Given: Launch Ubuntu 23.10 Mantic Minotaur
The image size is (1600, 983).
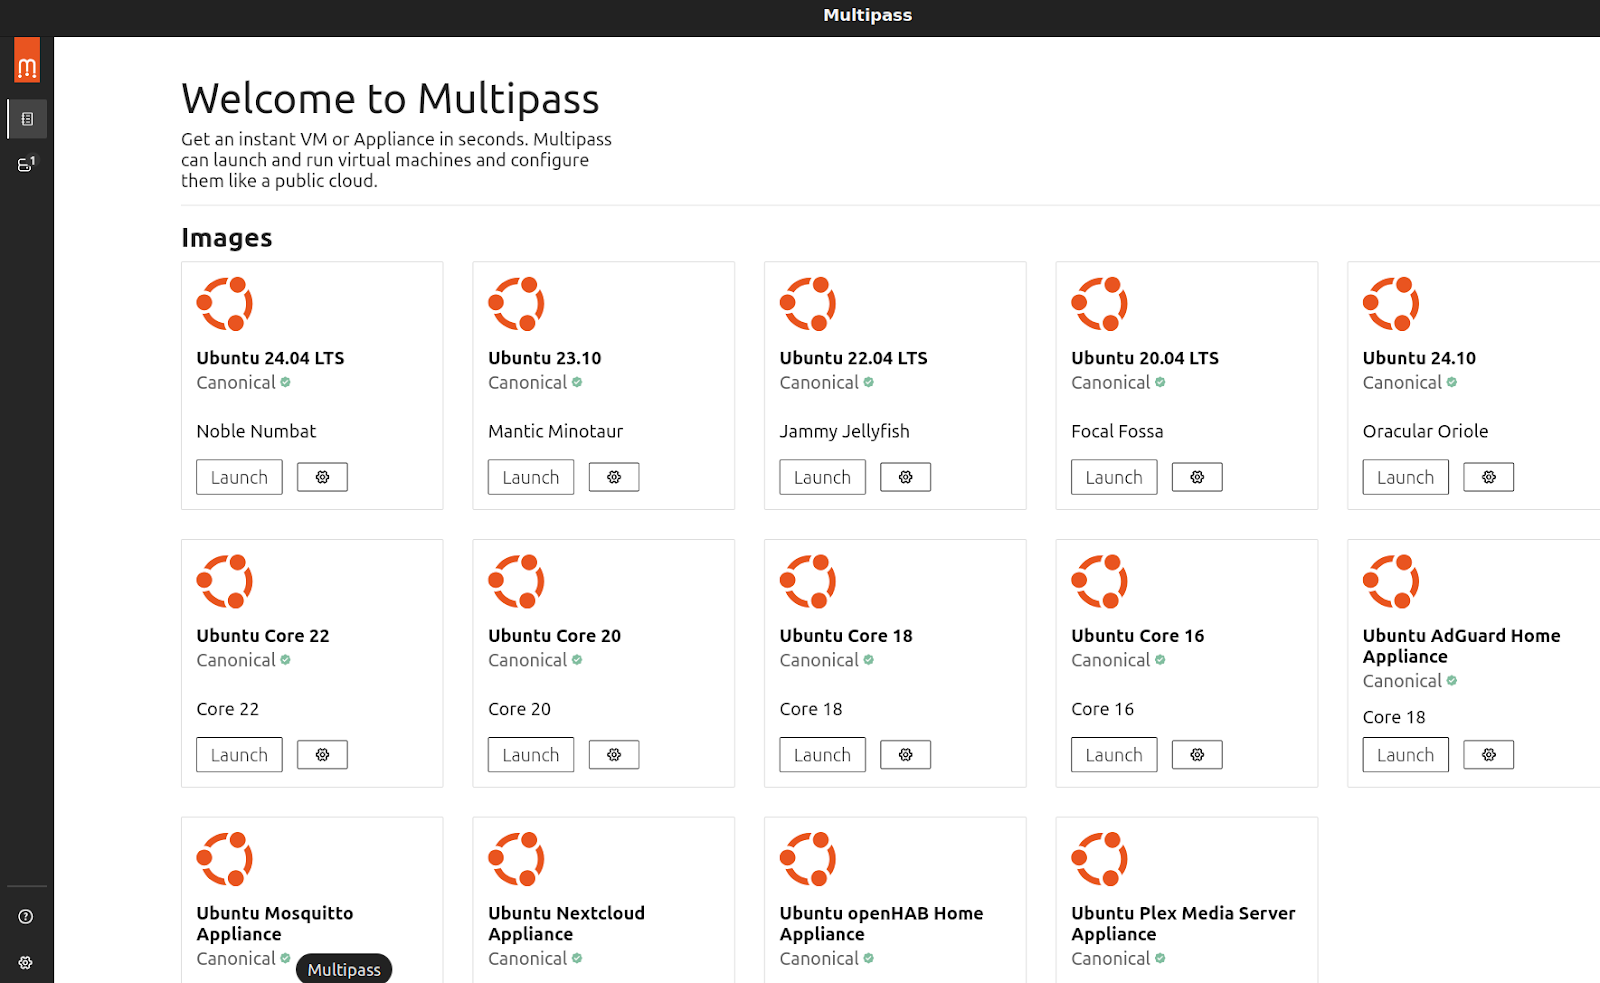Looking at the screenshot, I should point(531,477).
